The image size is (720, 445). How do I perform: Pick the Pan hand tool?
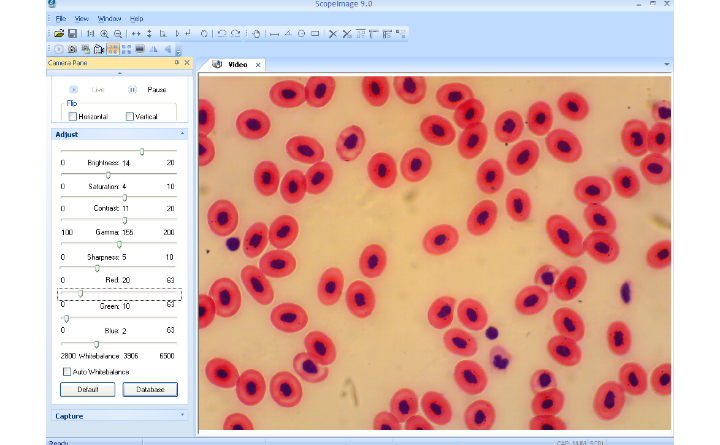coord(255,33)
